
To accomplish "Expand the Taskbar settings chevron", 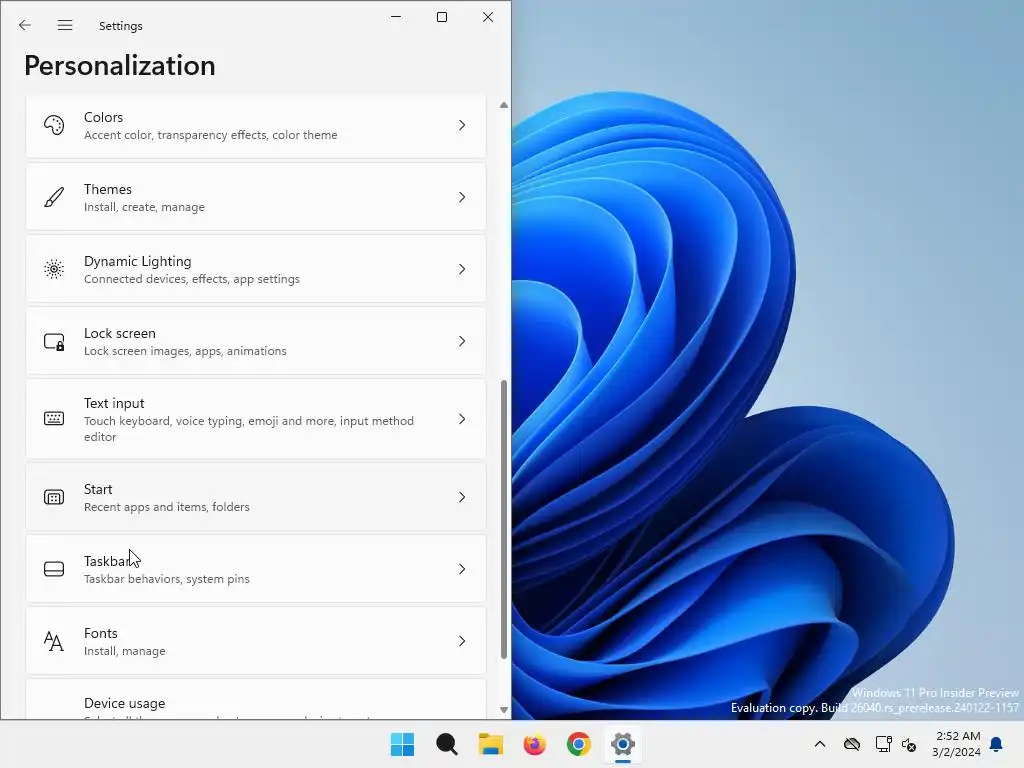I will click(x=462, y=569).
